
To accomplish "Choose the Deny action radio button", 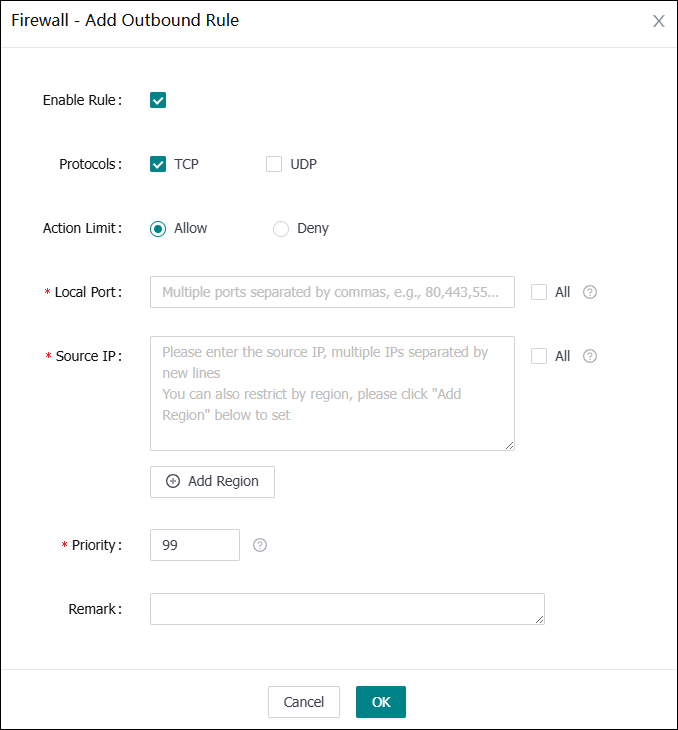I will coord(281,228).
